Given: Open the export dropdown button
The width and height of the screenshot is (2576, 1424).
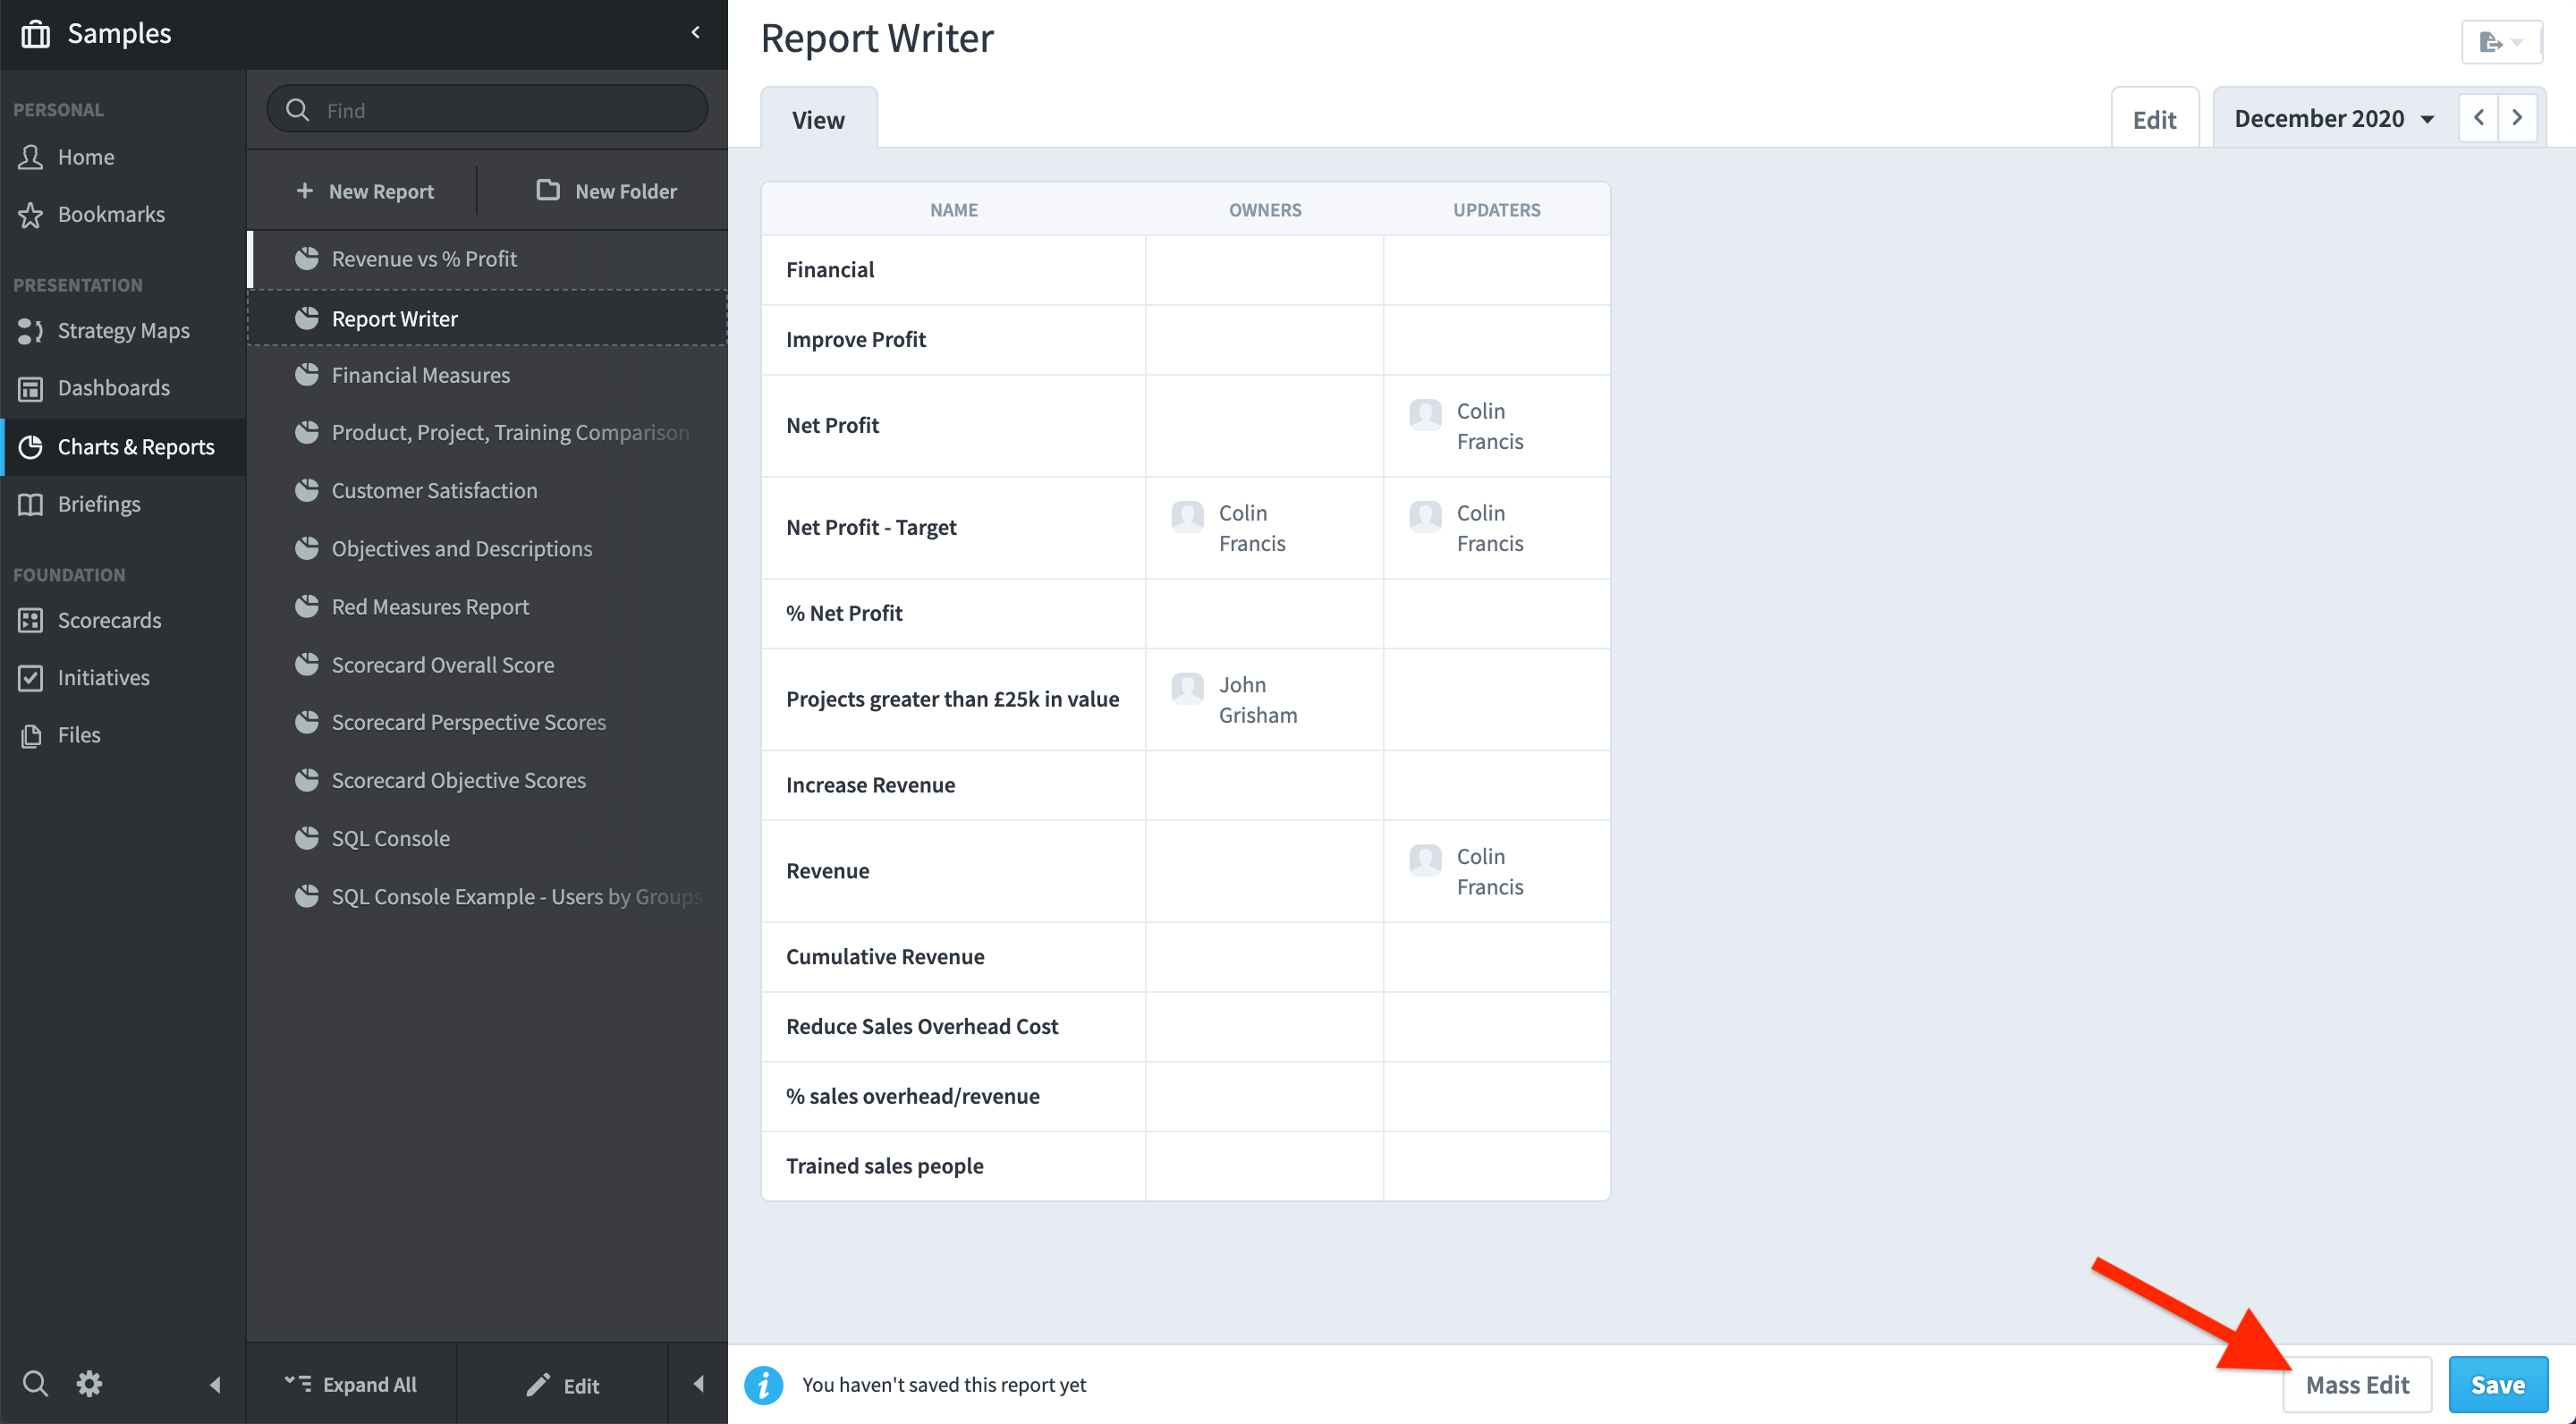Looking at the screenshot, I should 2501,42.
